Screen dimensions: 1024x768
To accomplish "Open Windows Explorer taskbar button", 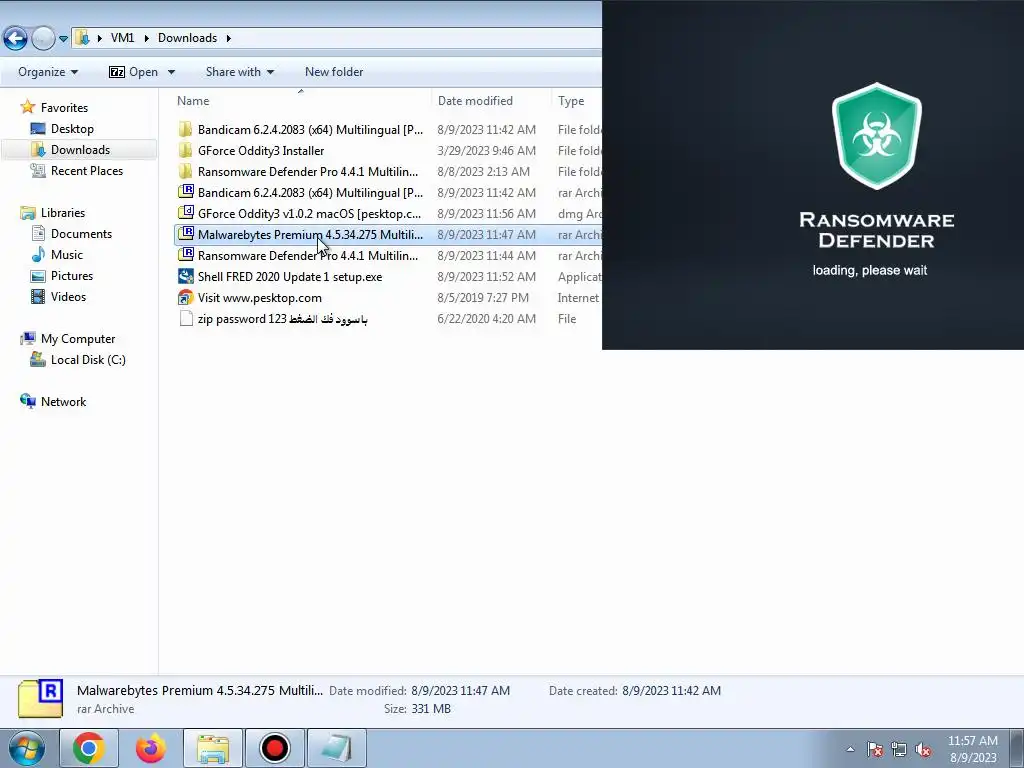I will click(x=213, y=748).
